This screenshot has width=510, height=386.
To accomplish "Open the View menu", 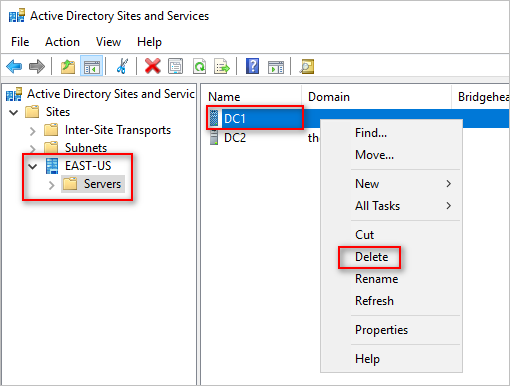I will pos(108,42).
